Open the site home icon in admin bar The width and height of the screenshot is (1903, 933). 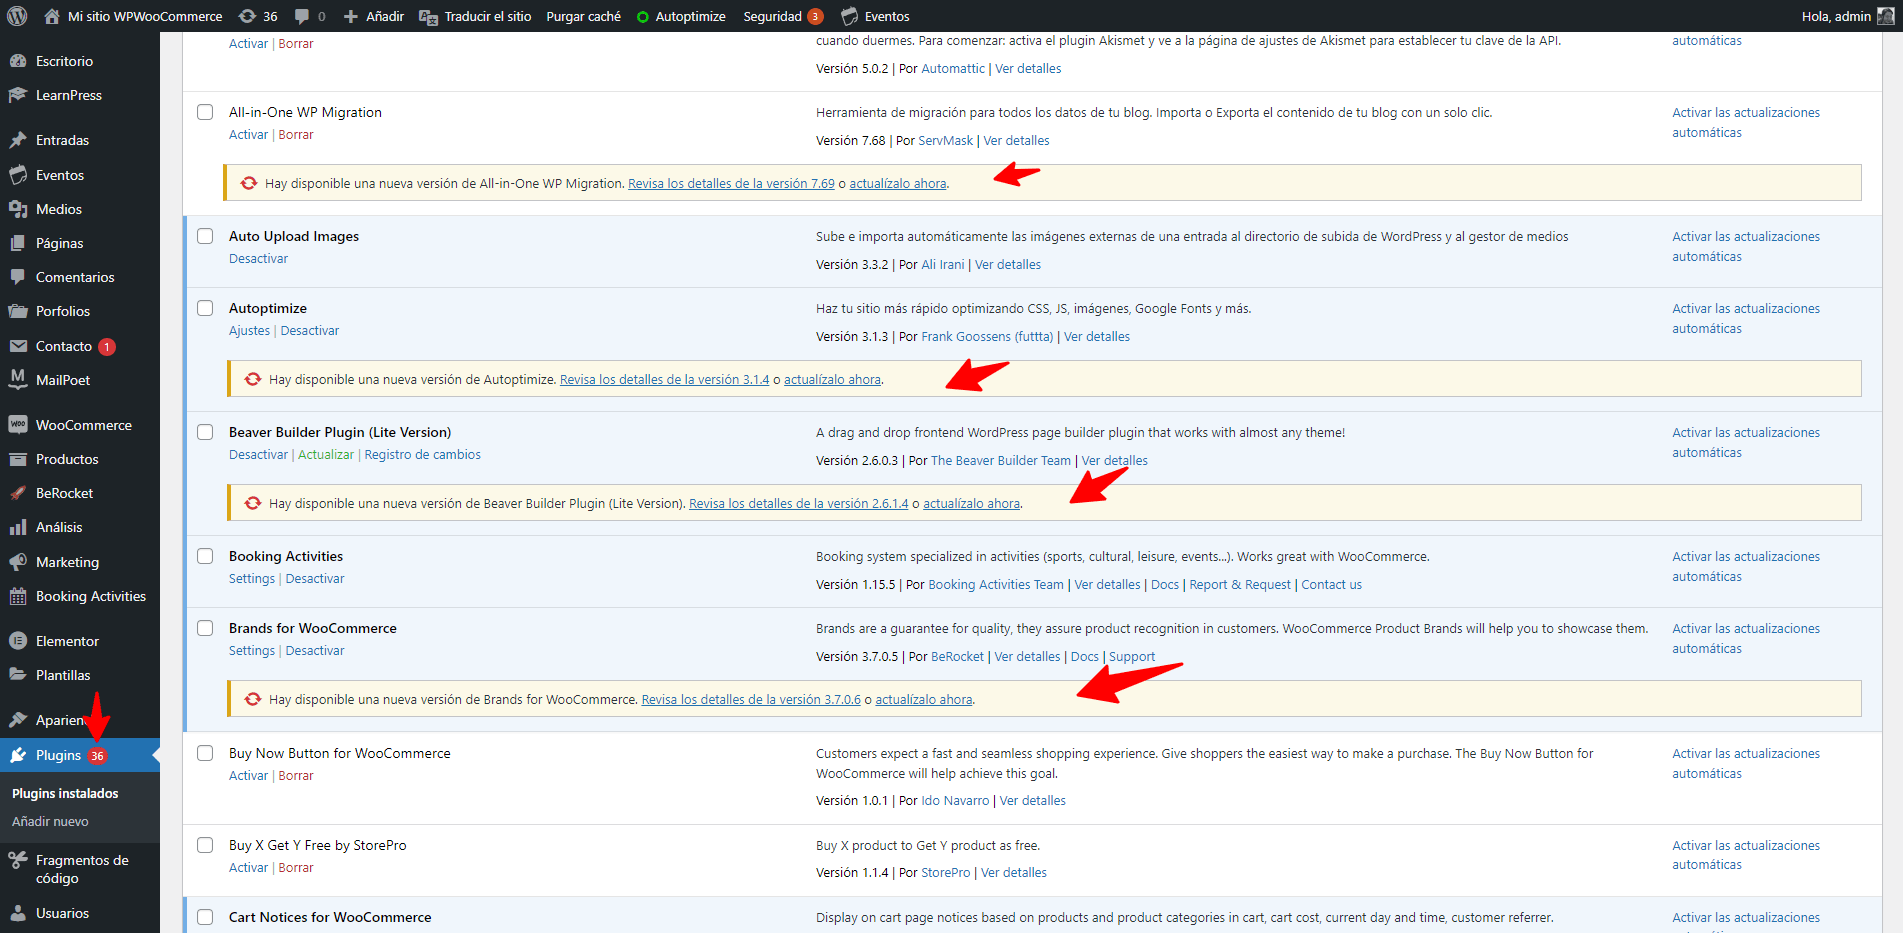pos(52,16)
